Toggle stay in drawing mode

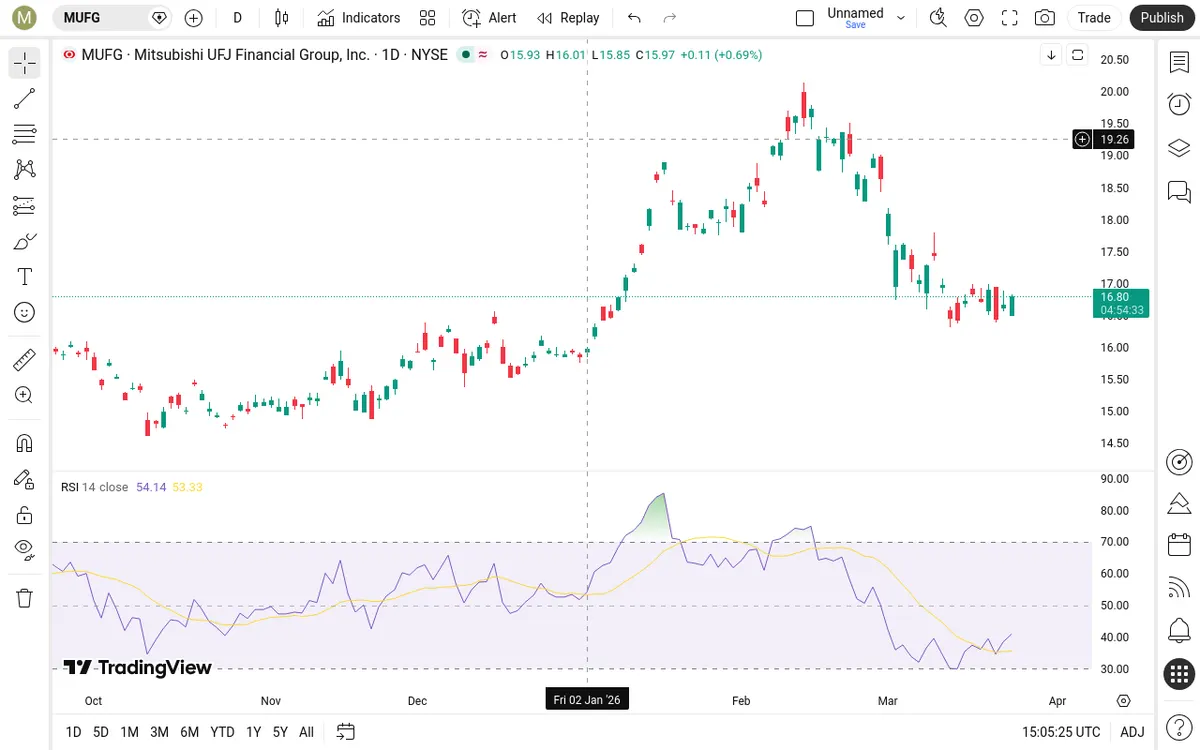(x=25, y=479)
